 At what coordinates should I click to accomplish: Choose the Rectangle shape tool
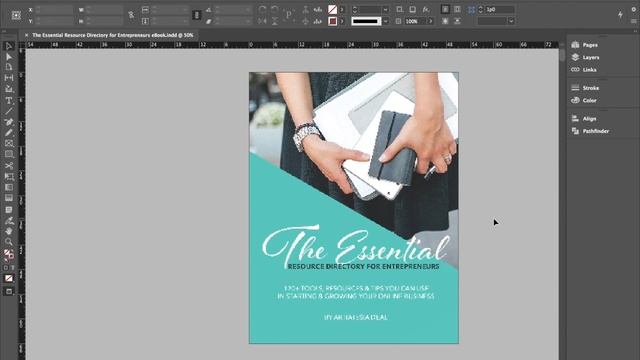coord(9,154)
